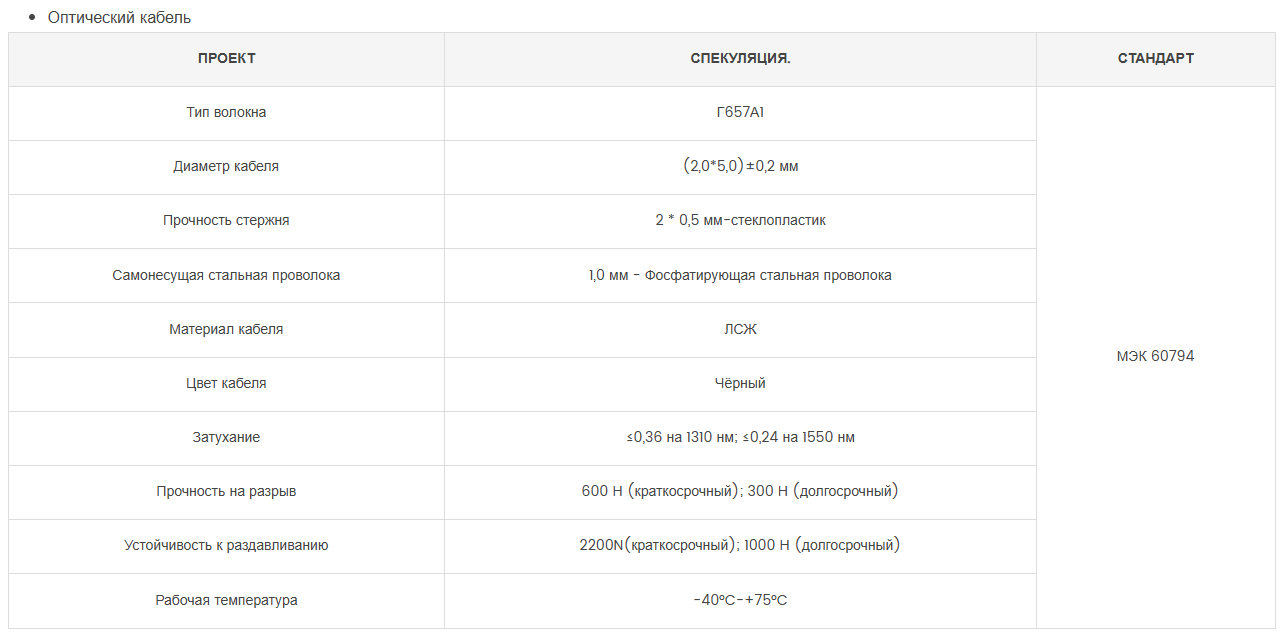Image resolution: width=1282 pixels, height=636 pixels.
Task: Click the ПРОЕКТ column header
Action: click(x=226, y=59)
